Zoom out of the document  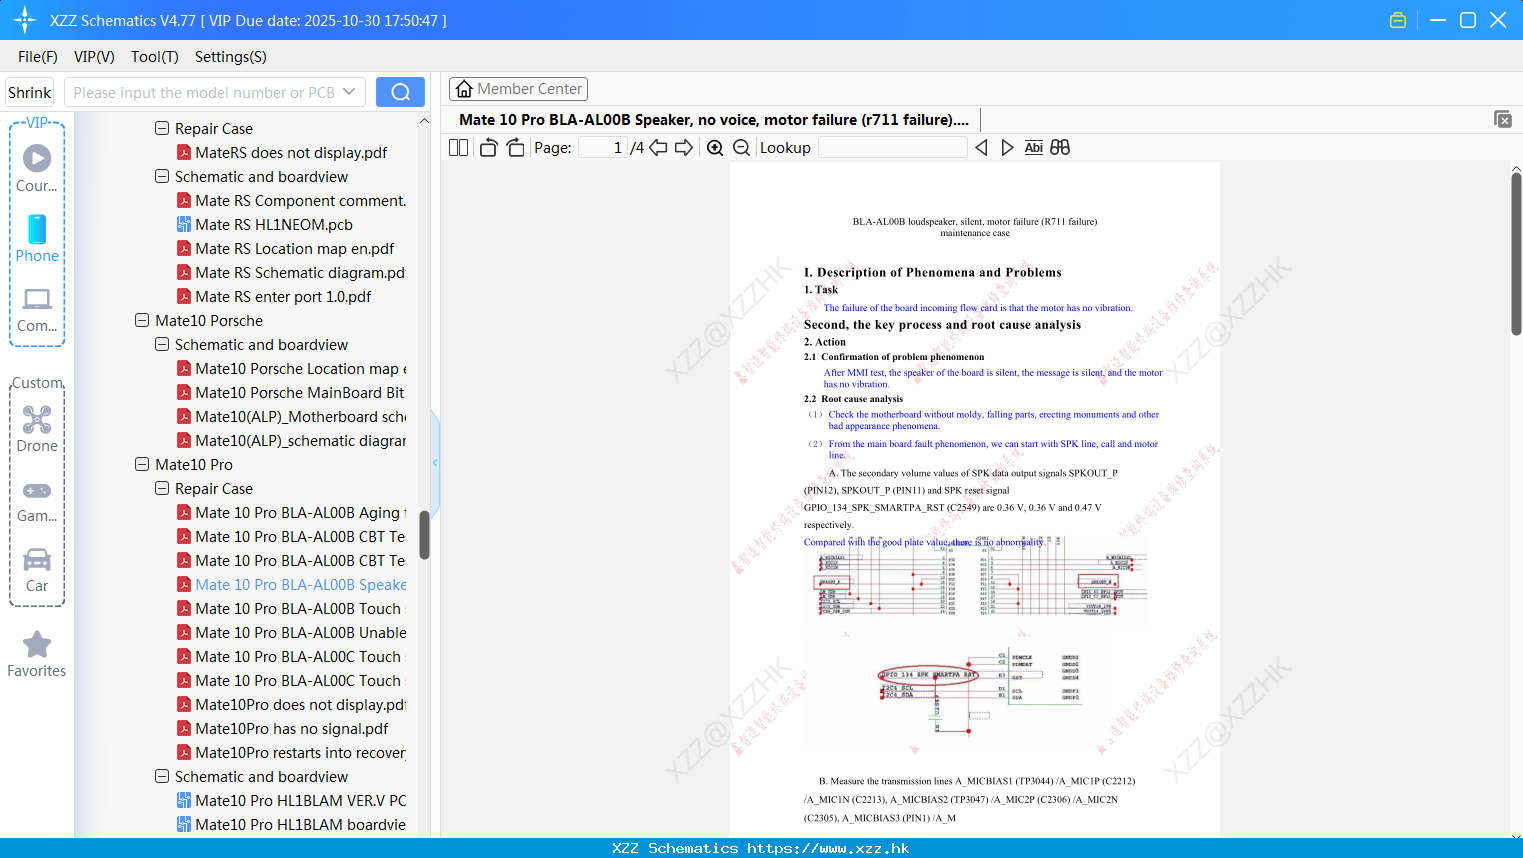[741, 147]
